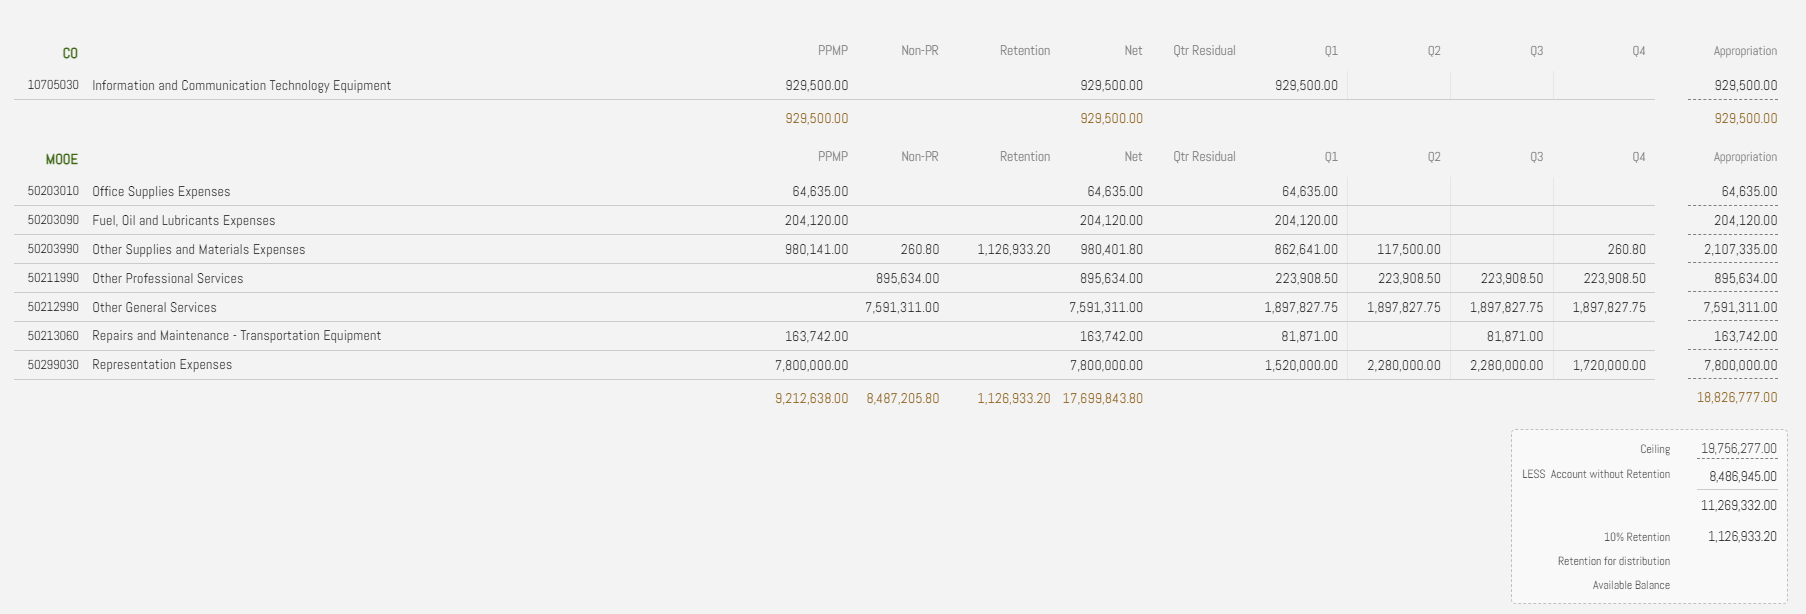Click the CO section heading

click(x=70, y=53)
